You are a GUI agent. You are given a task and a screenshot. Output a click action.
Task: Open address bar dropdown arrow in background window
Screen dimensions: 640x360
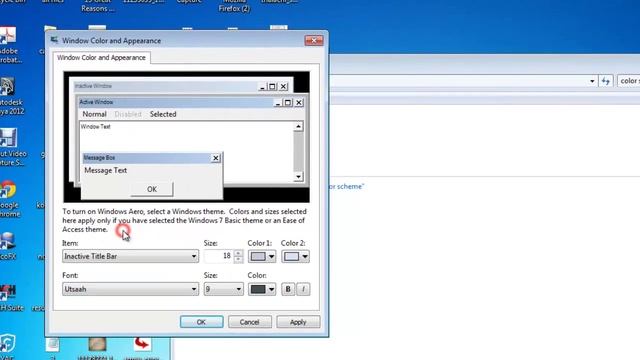[x=592, y=81]
